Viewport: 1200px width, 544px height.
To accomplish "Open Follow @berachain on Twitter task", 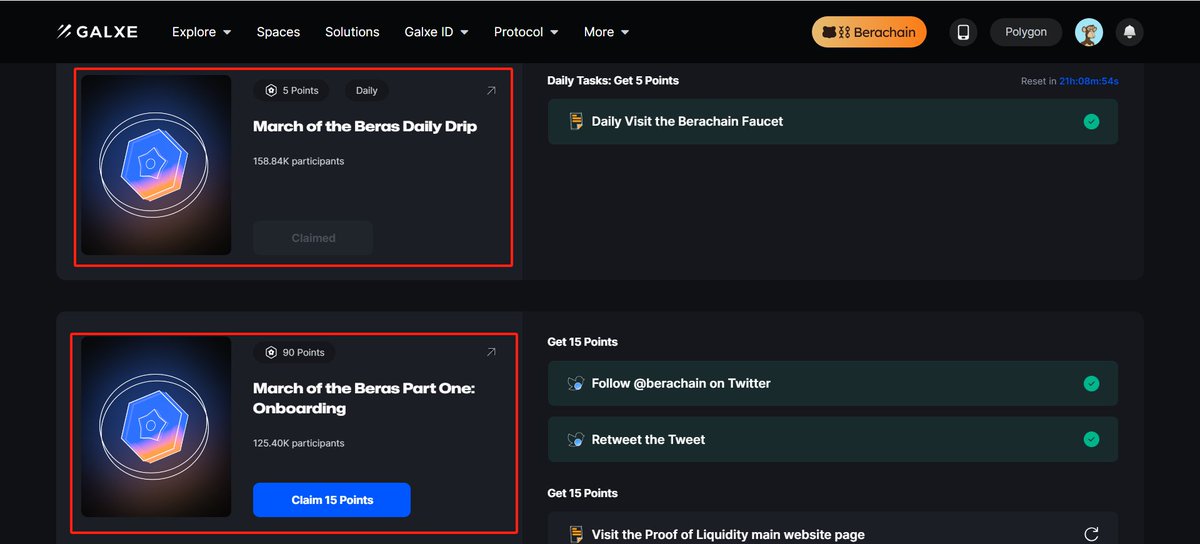I will click(x=832, y=383).
